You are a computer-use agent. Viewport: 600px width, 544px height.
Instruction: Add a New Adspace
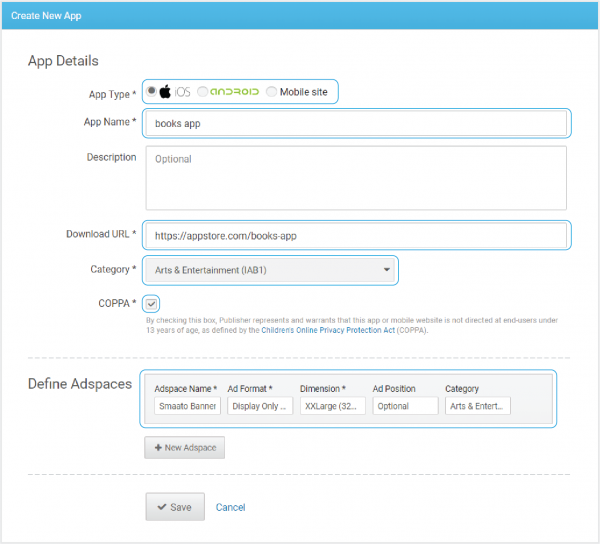[x=184, y=447]
